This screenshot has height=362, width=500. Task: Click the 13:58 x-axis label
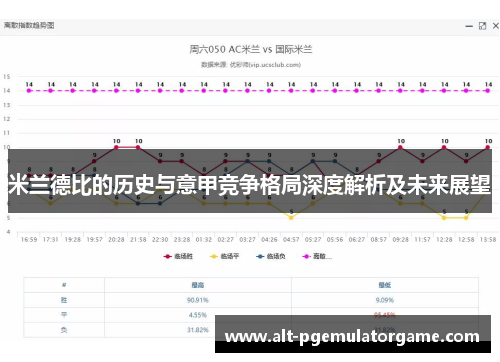pyautogui.click(x=488, y=240)
